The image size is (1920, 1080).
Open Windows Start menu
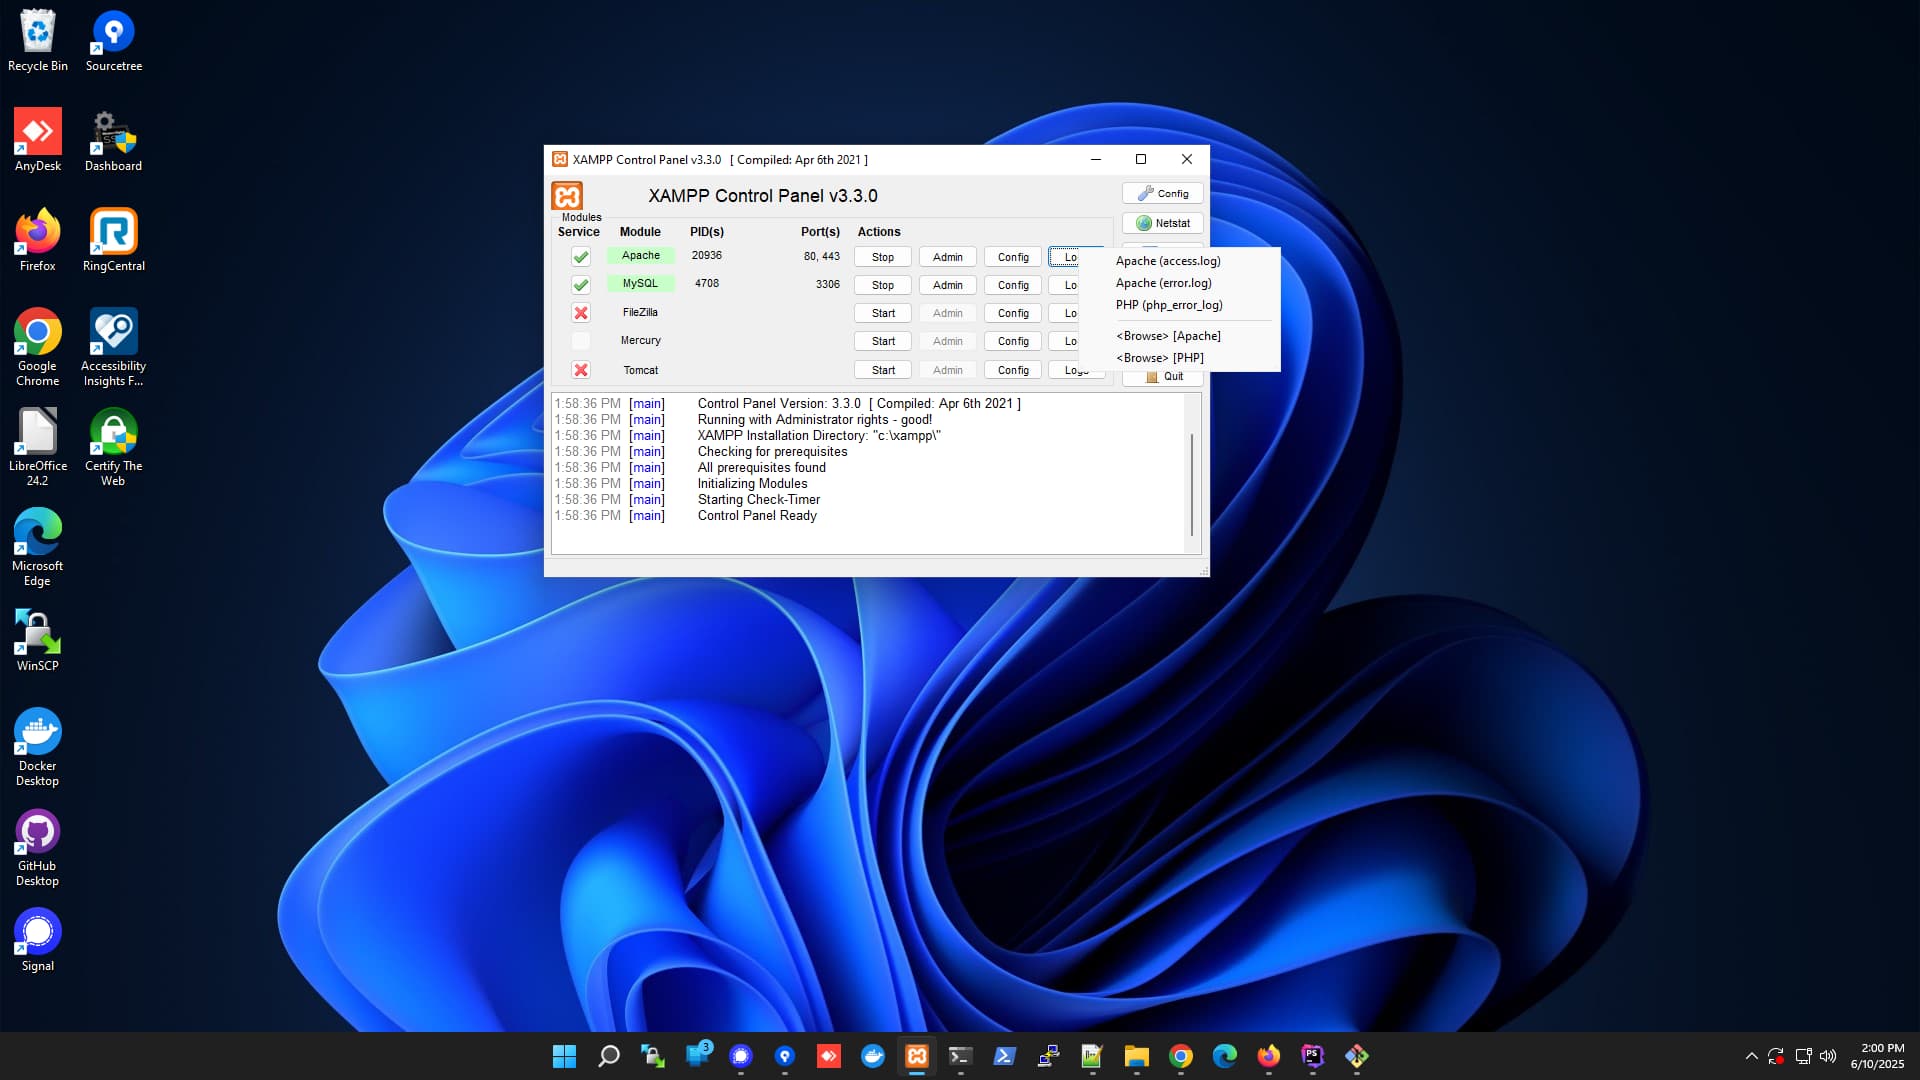coord(564,1056)
